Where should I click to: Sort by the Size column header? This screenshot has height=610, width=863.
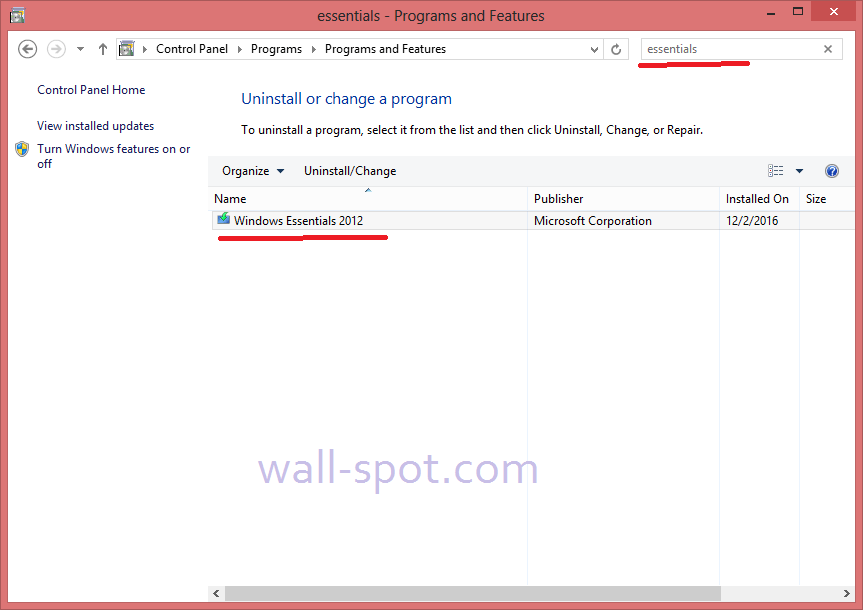827,199
